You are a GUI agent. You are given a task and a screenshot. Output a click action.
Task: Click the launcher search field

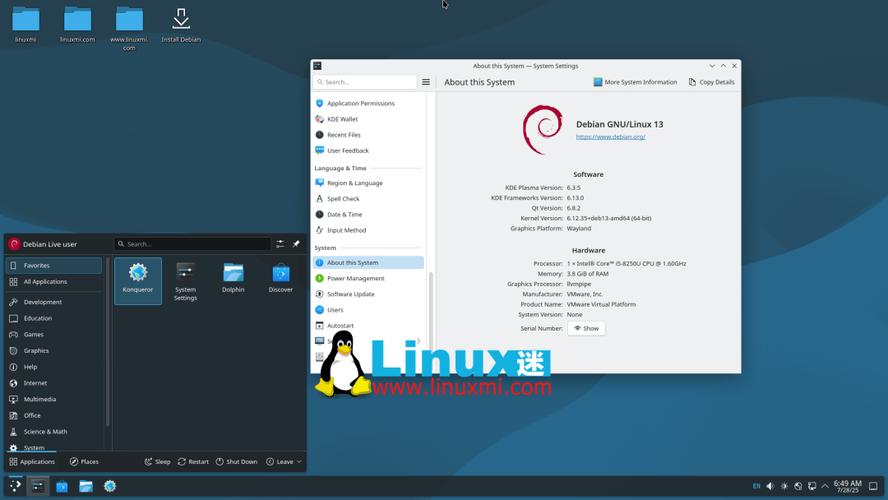click(192, 244)
